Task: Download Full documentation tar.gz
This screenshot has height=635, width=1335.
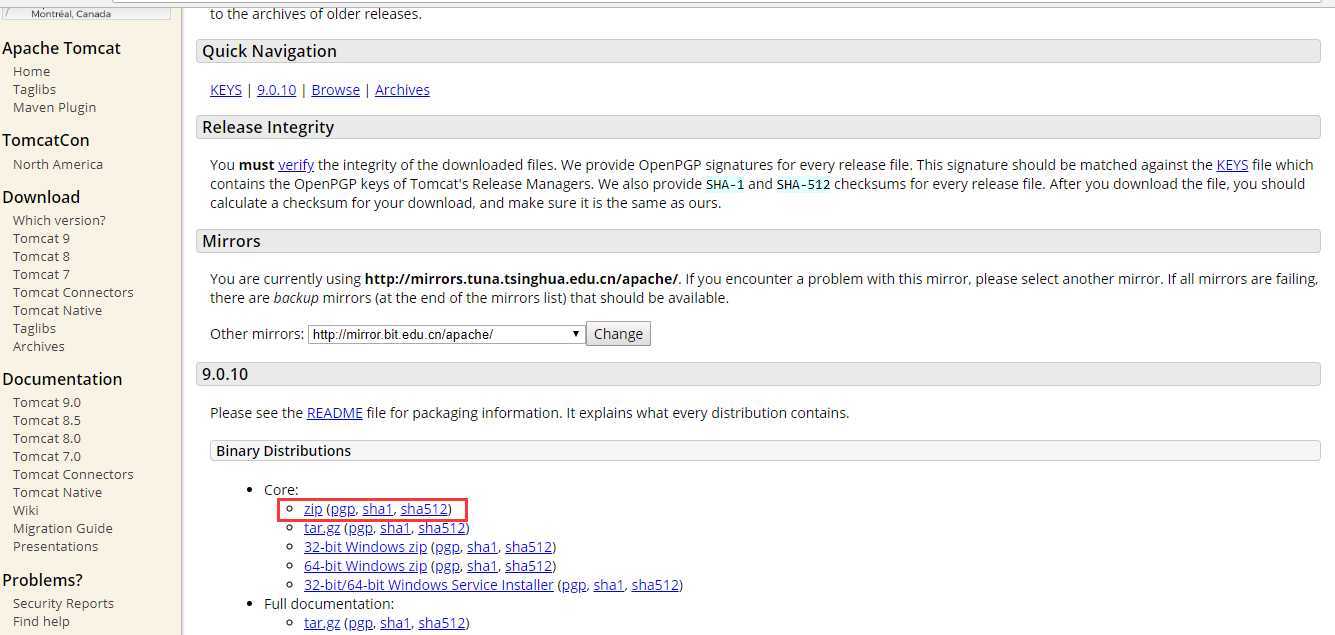Action: click(x=322, y=623)
